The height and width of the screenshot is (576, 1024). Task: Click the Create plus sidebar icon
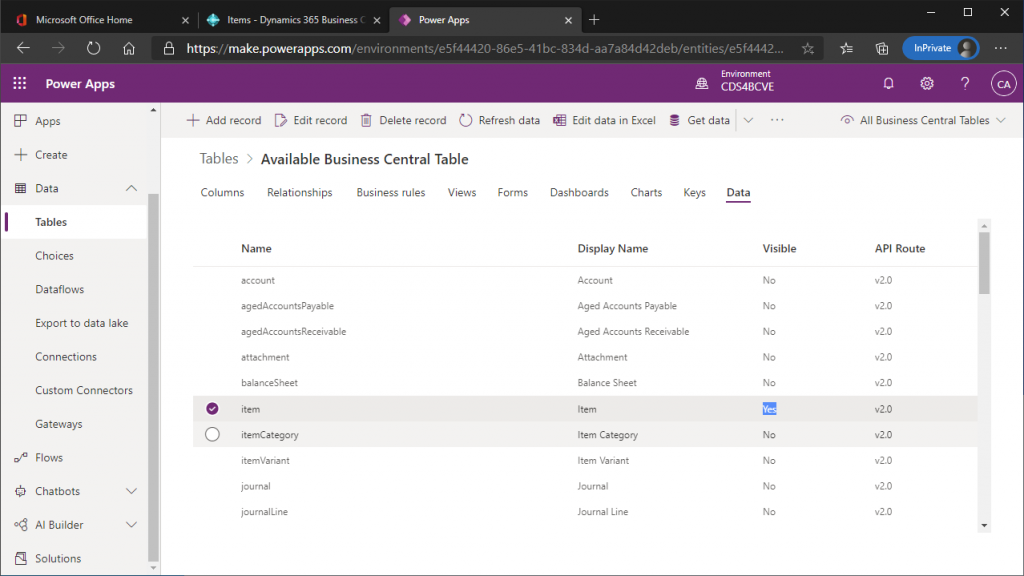point(21,155)
